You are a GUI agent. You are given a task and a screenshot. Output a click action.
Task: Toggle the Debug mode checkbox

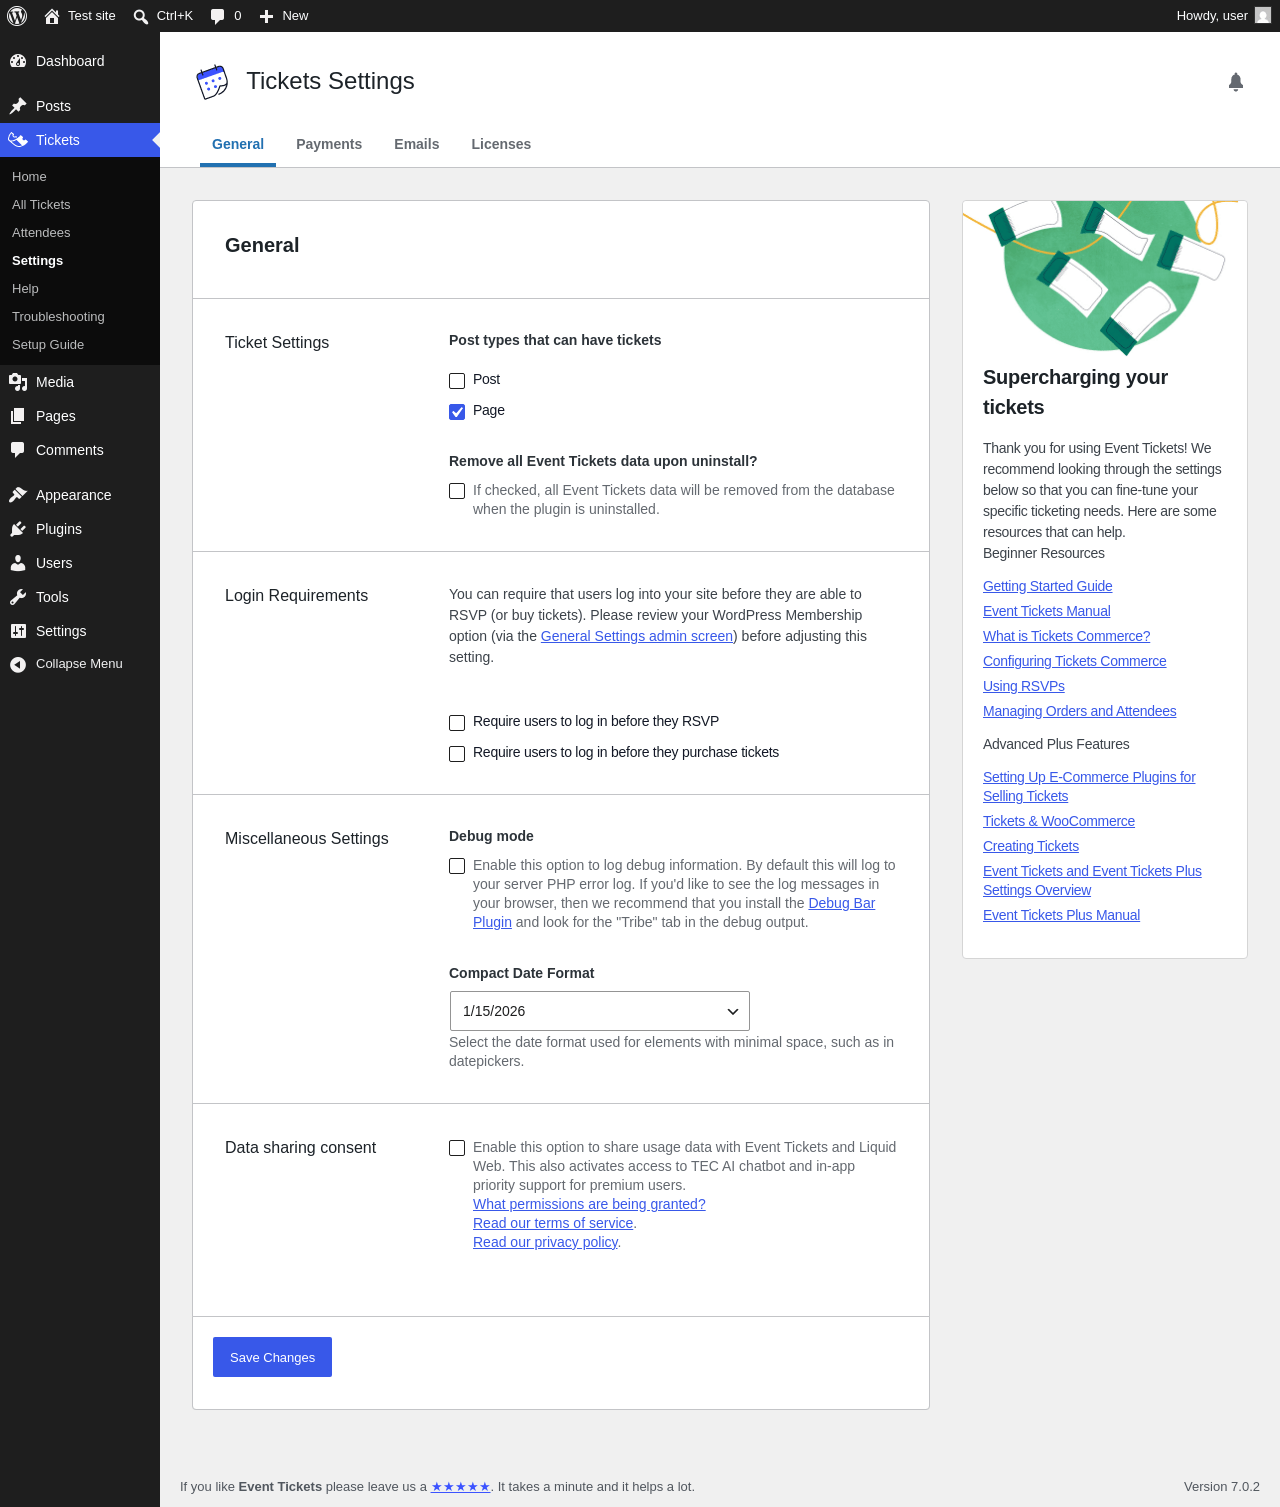pyautogui.click(x=457, y=866)
